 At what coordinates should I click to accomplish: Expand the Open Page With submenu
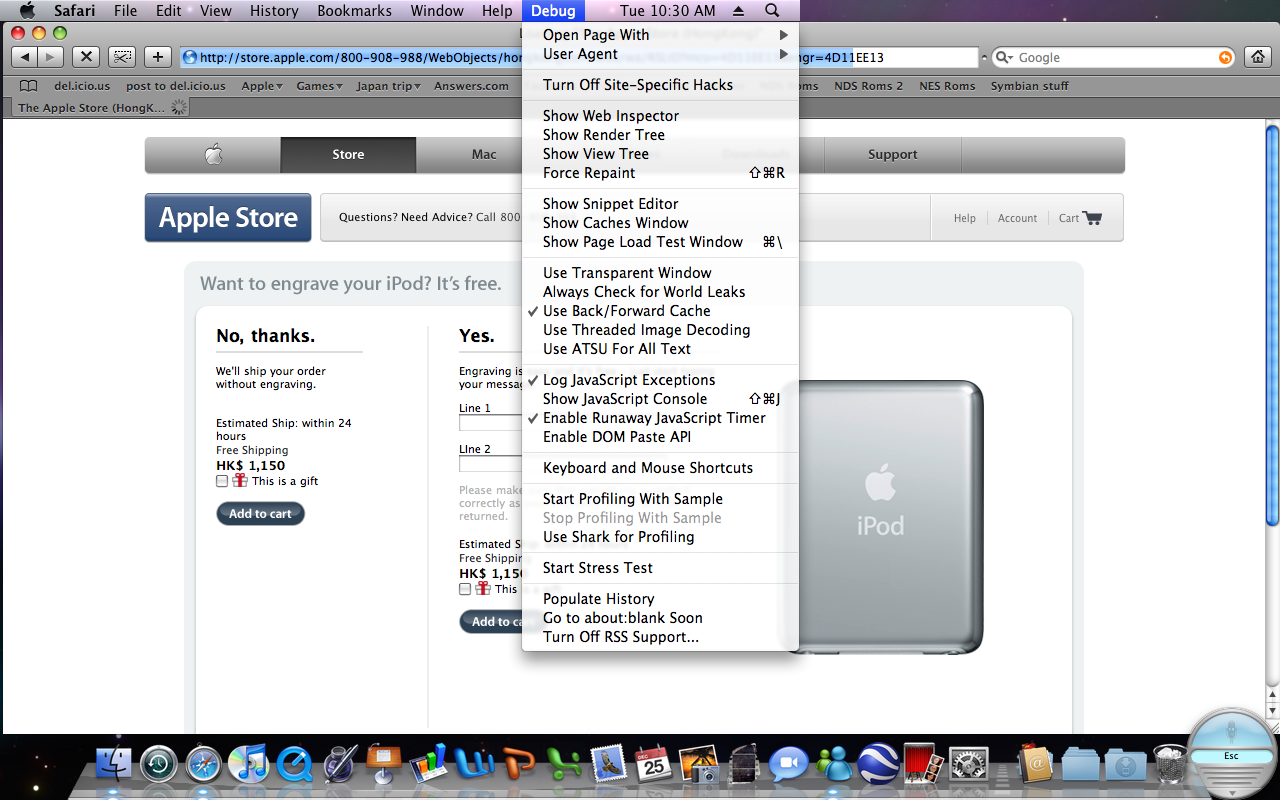(x=660, y=35)
